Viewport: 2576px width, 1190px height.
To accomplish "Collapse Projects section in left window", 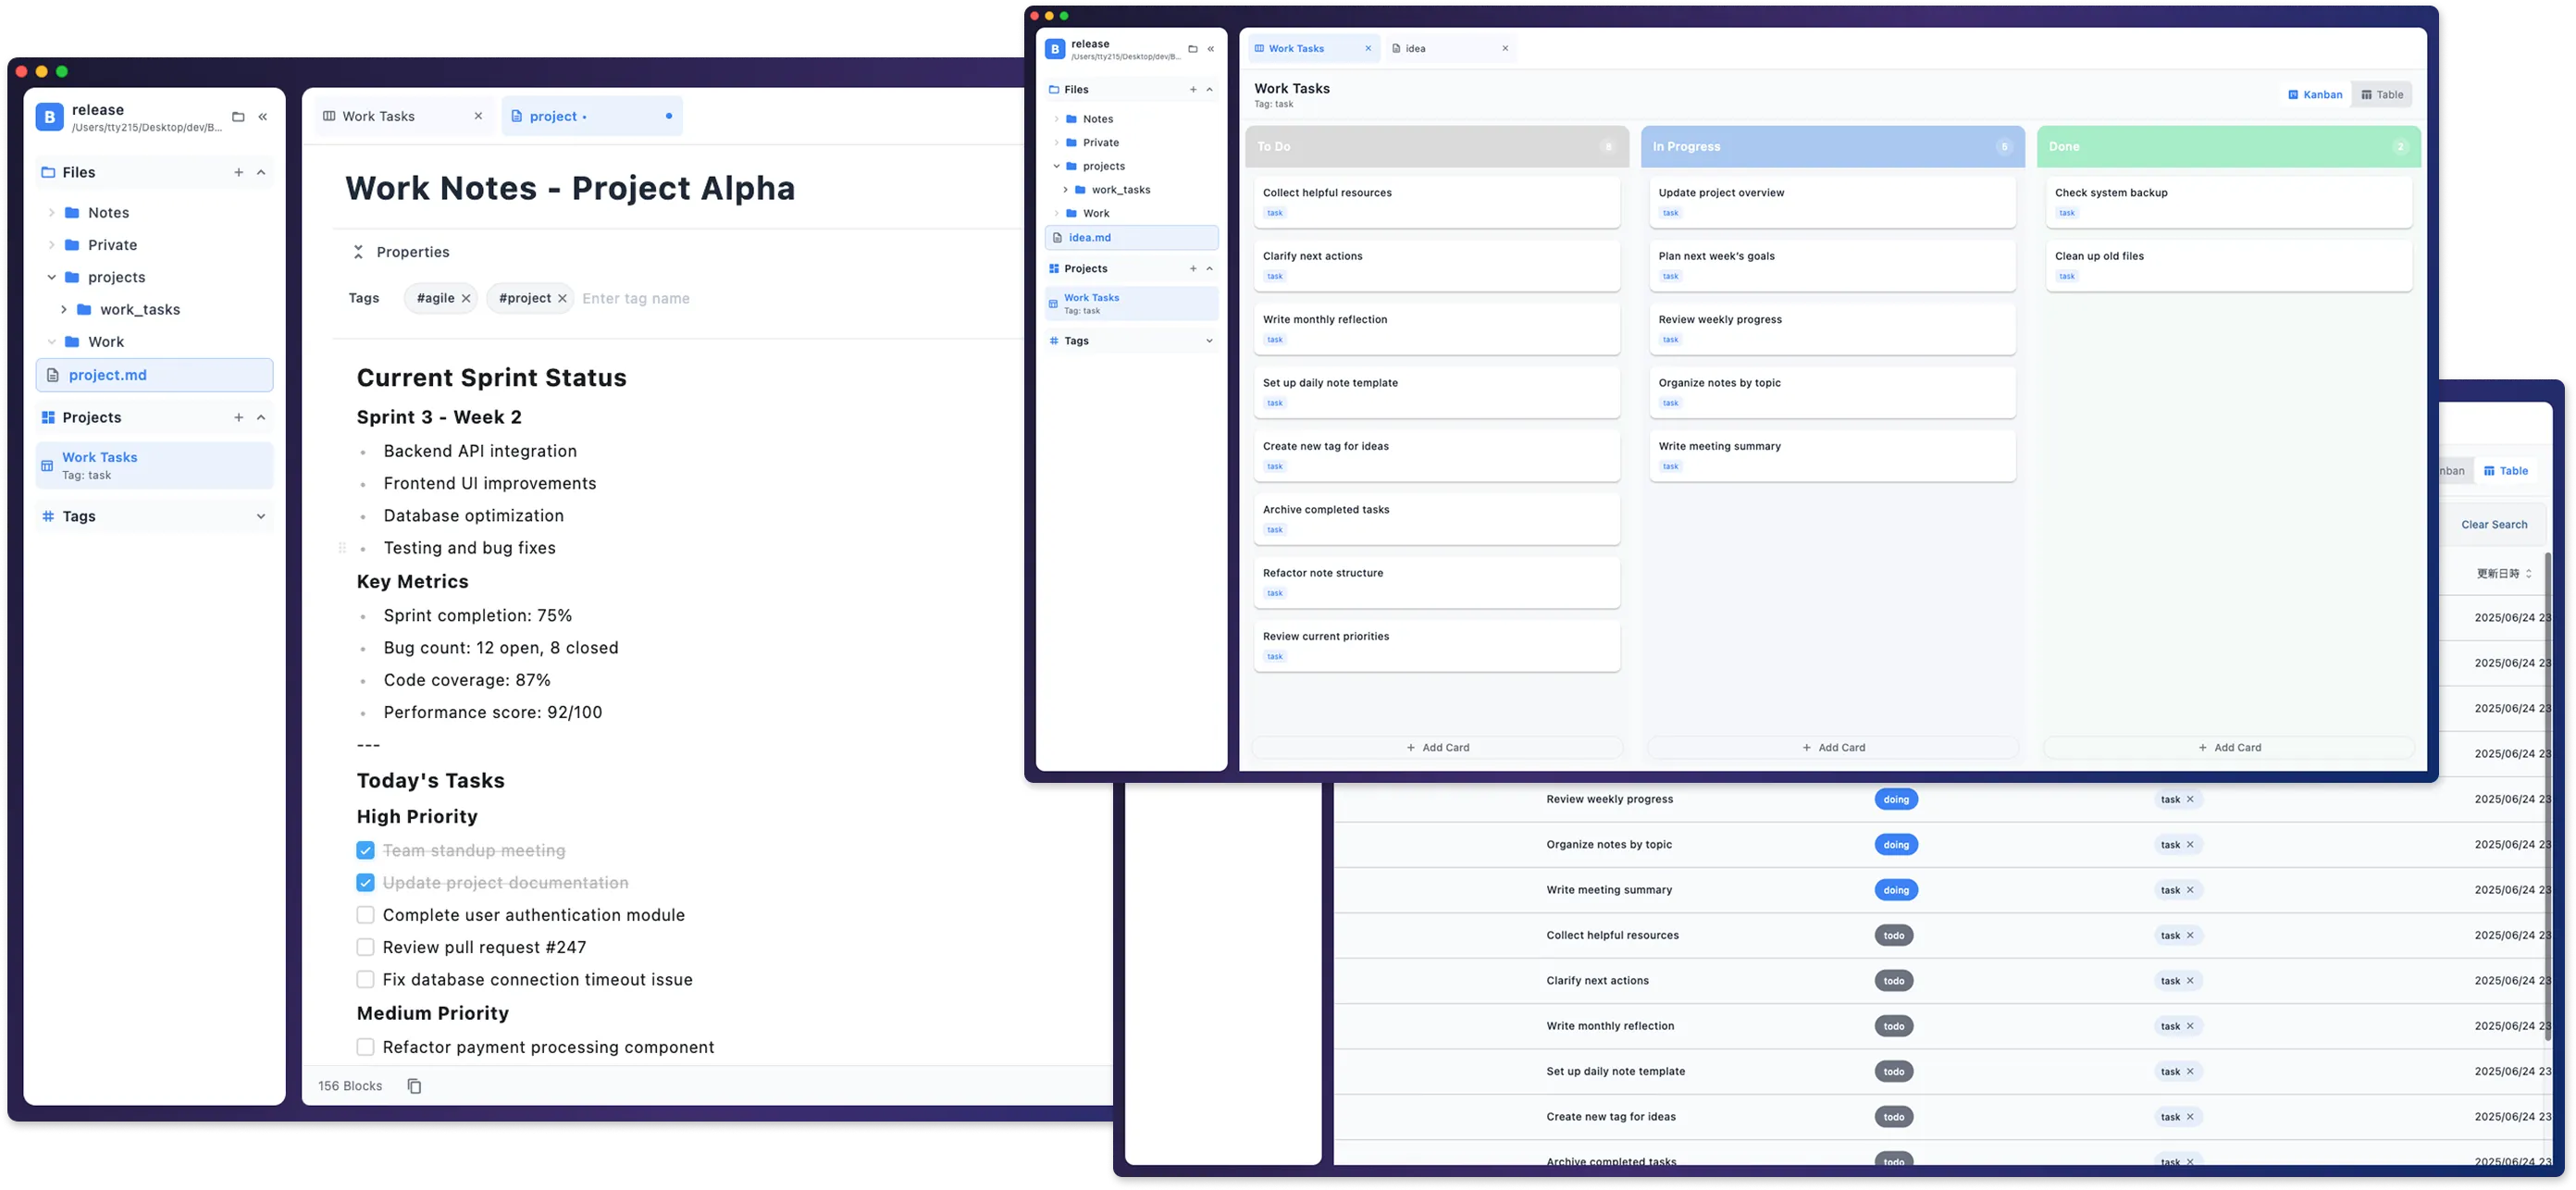I will (x=261, y=417).
